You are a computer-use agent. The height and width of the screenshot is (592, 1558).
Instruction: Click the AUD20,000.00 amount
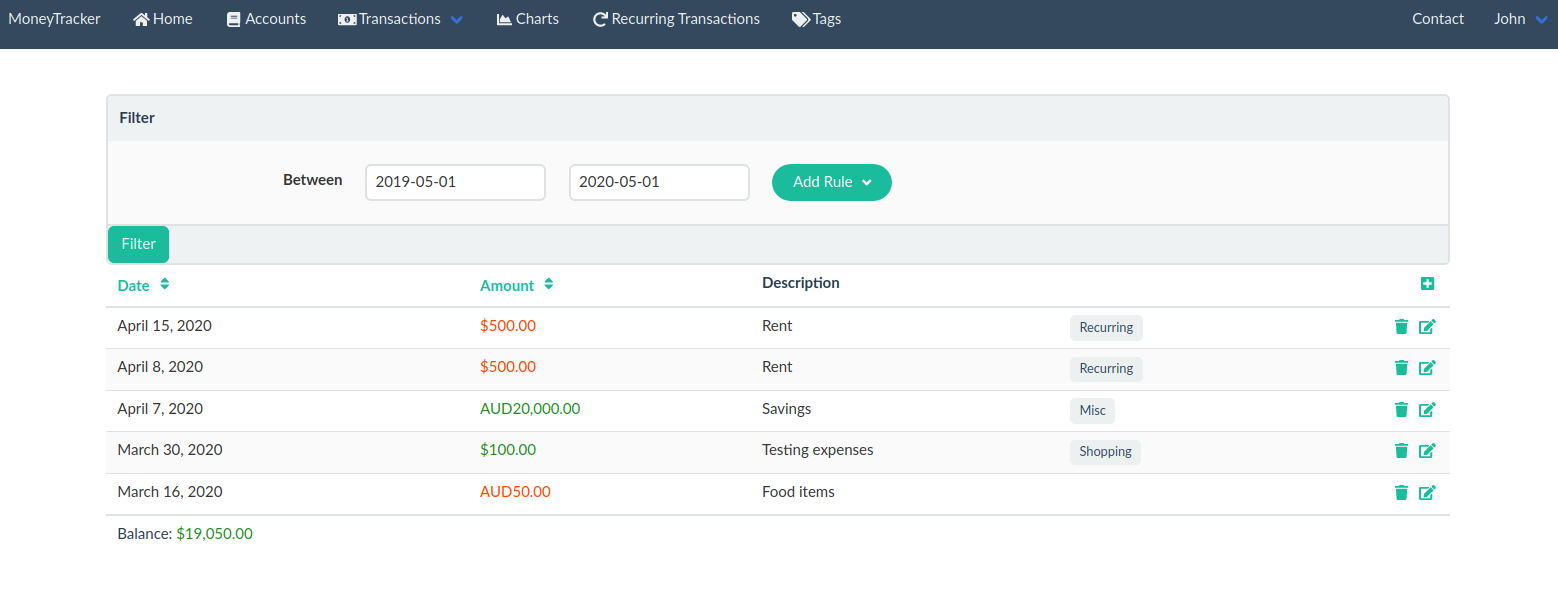click(530, 409)
